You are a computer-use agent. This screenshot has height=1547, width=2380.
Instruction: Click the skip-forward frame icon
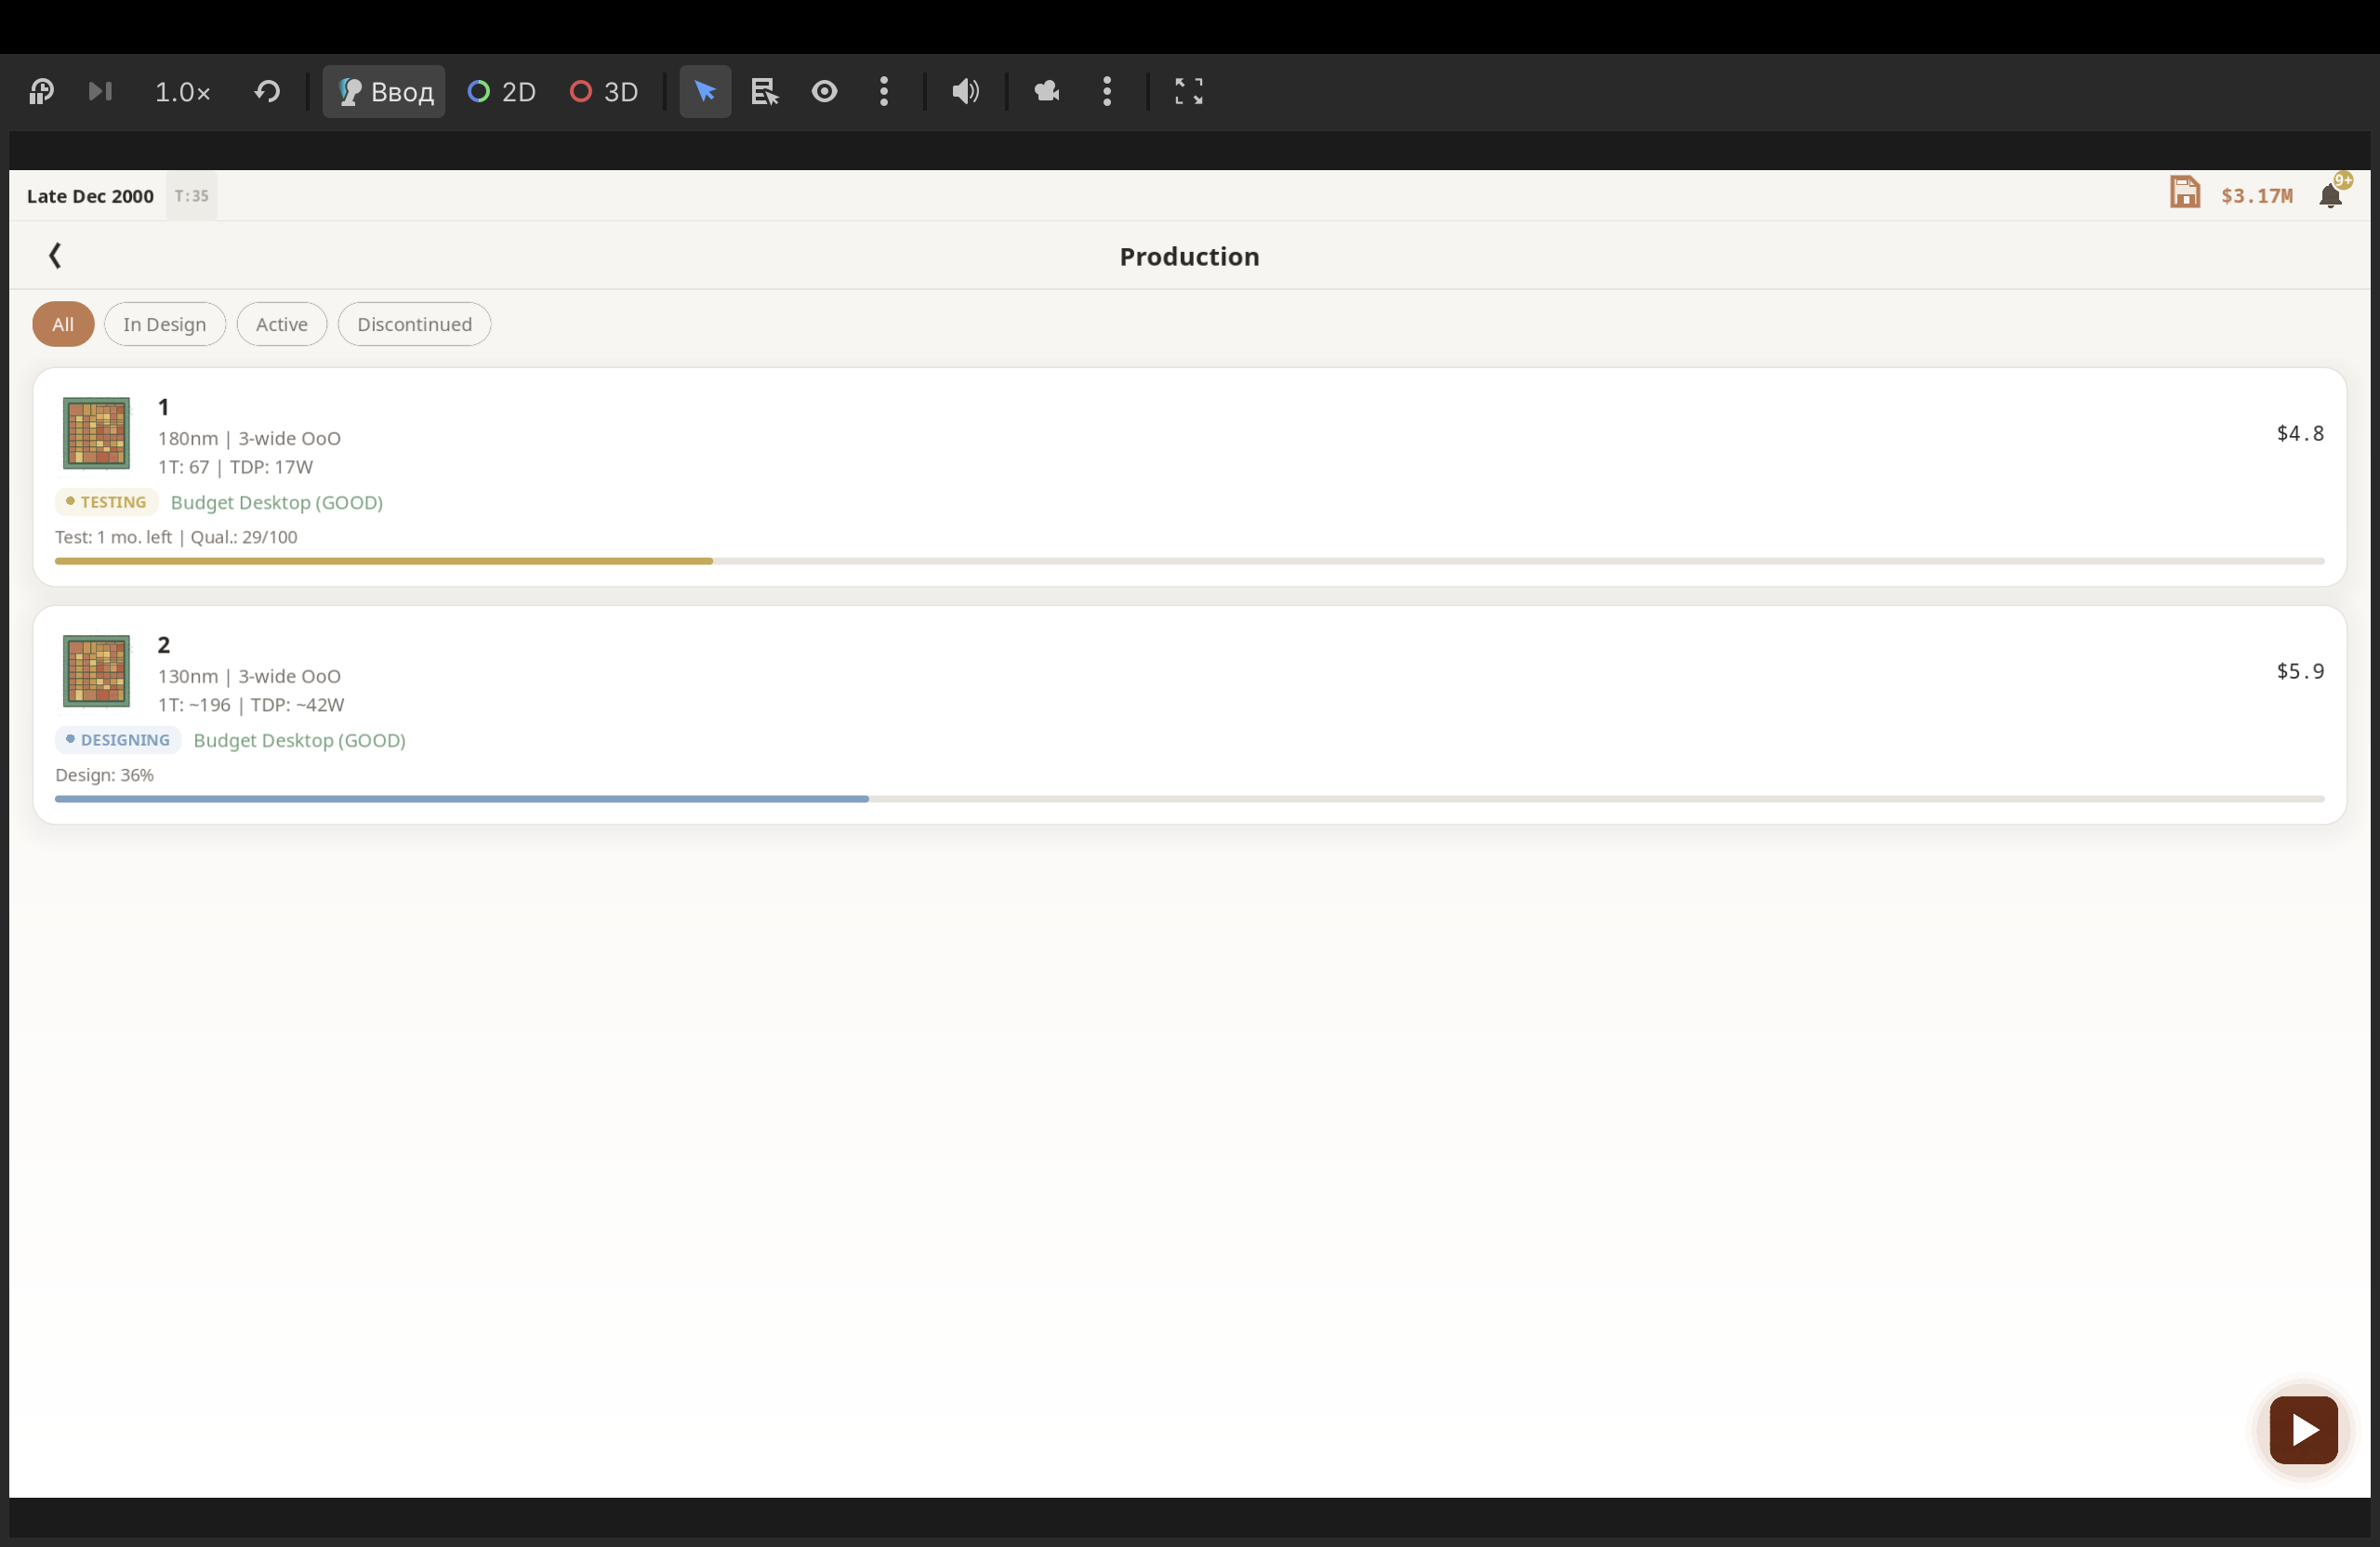click(100, 92)
